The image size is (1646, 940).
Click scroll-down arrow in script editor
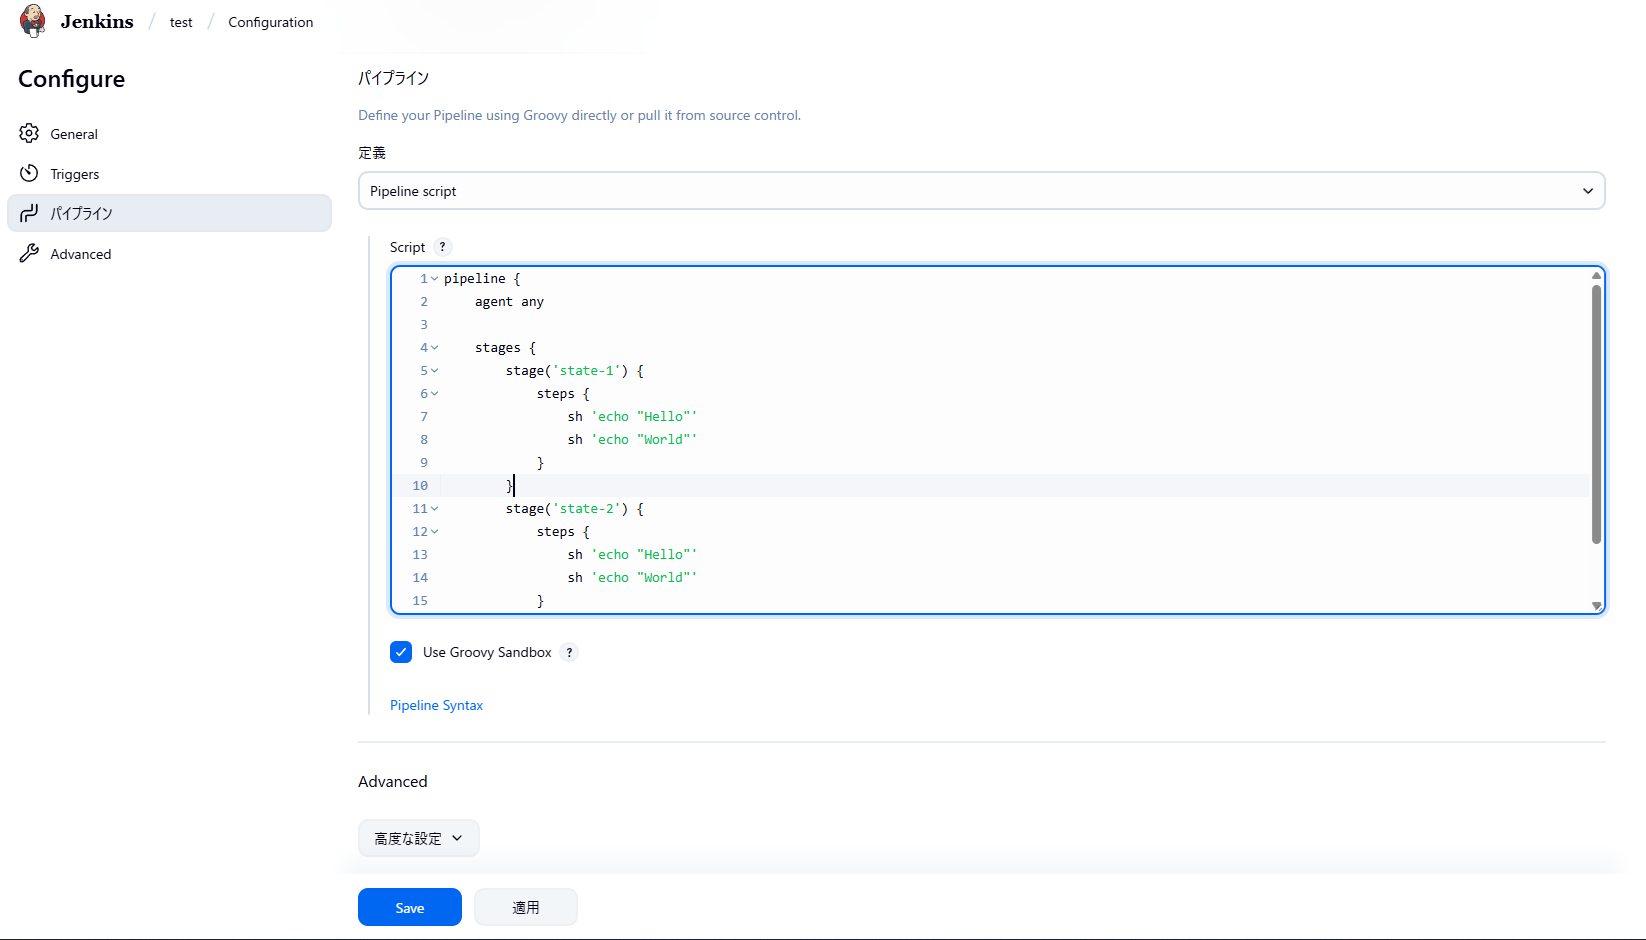pyautogui.click(x=1596, y=605)
